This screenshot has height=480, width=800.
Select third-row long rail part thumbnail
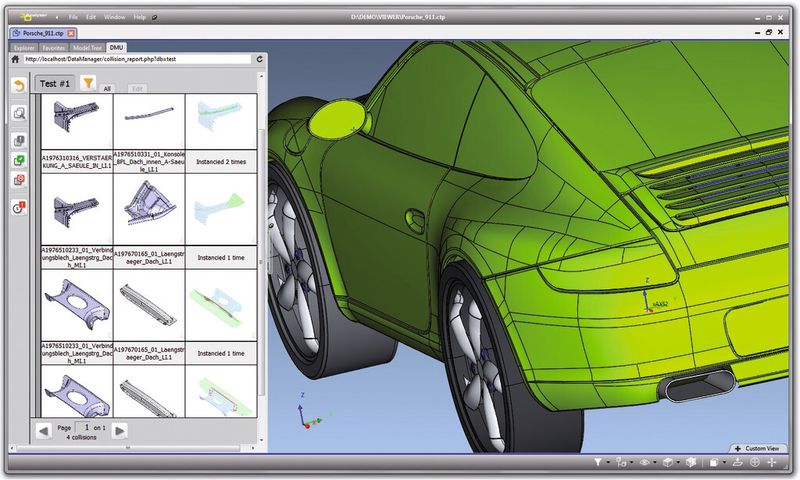(x=149, y=305)
